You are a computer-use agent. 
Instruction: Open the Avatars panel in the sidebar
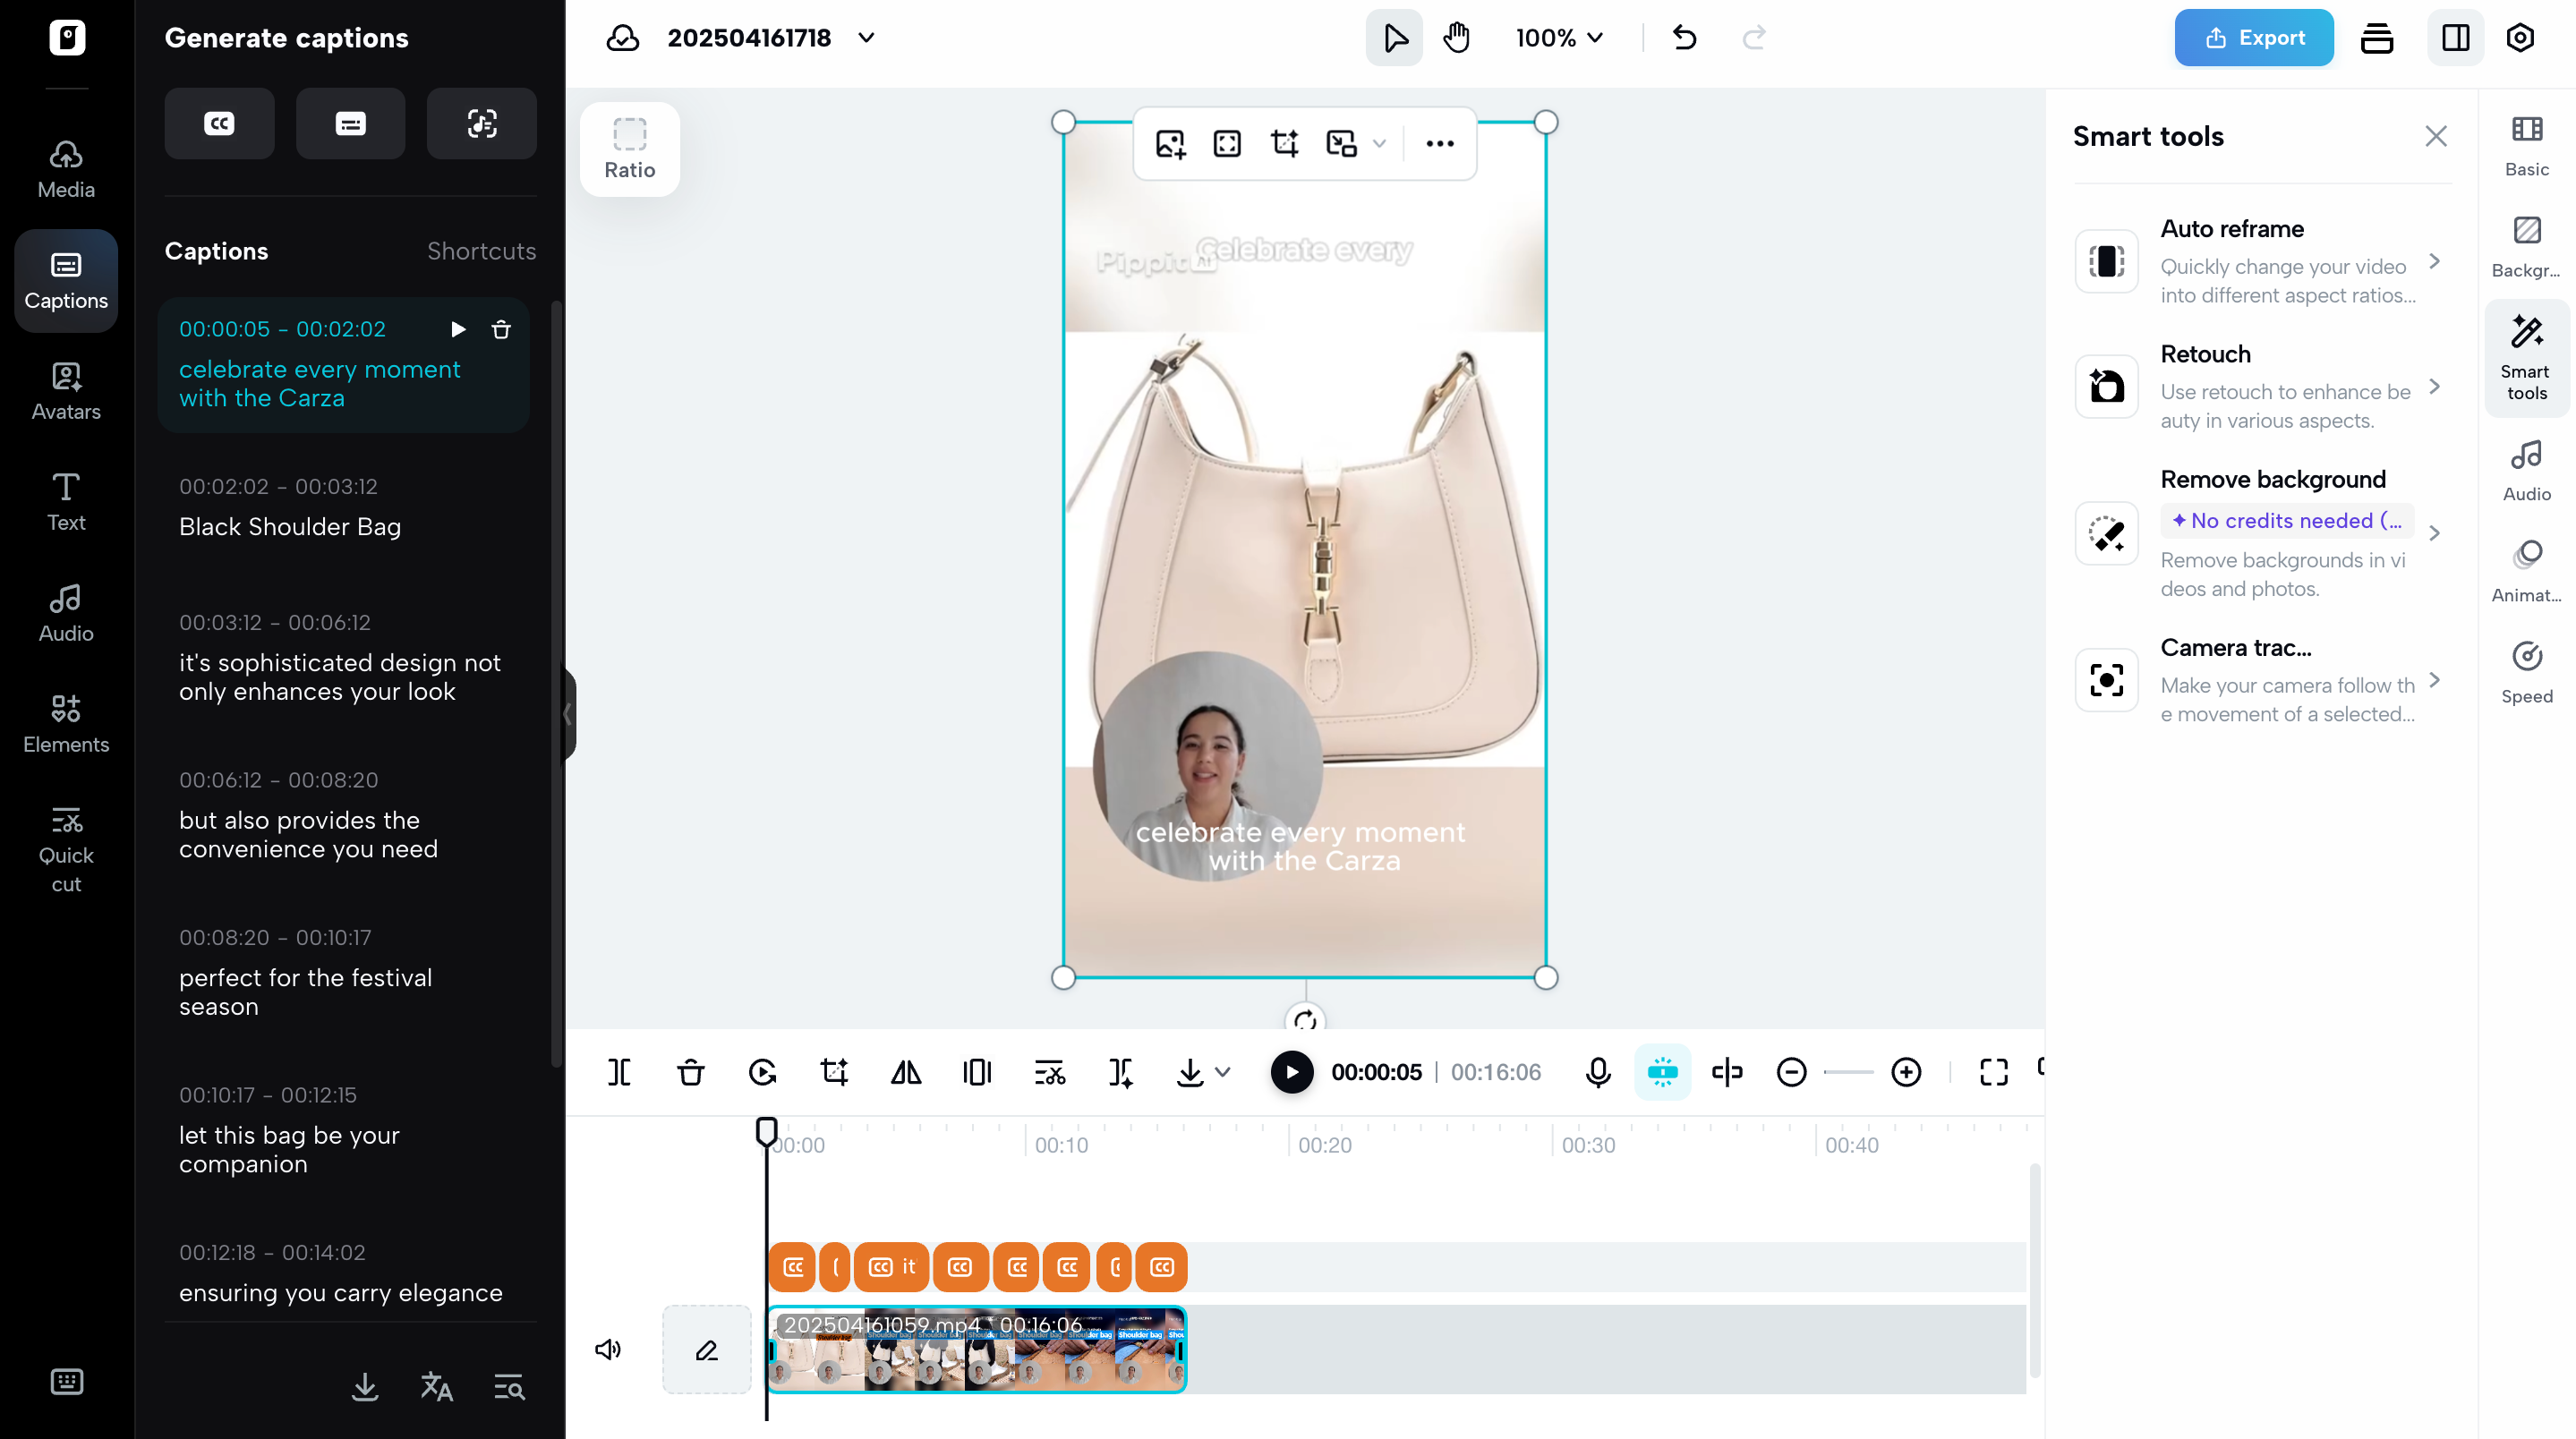[x=65, y=392]
